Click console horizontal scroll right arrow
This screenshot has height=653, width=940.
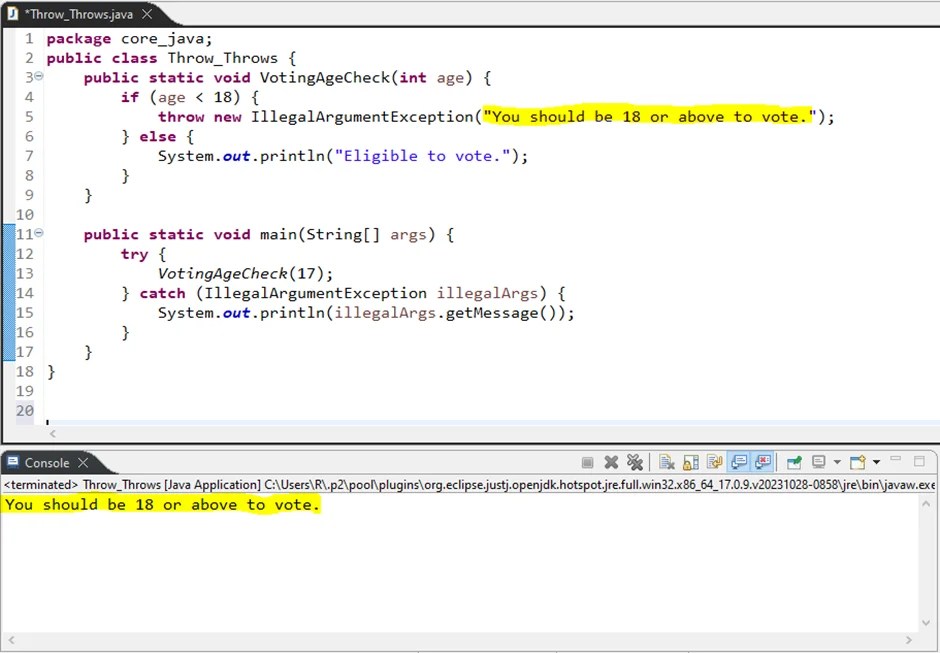pos(909,640)
